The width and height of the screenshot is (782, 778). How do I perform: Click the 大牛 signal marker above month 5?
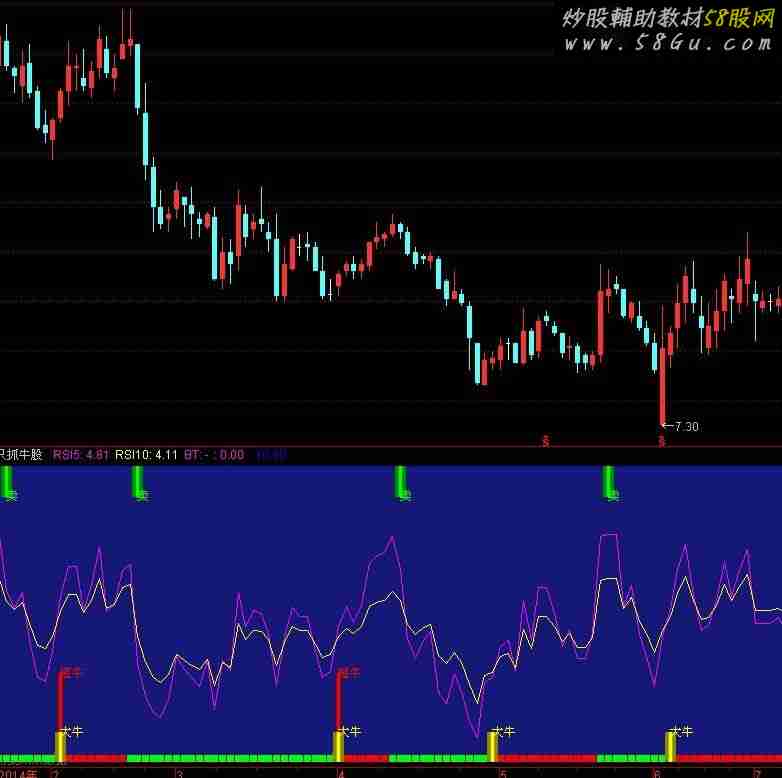[503, 731]
